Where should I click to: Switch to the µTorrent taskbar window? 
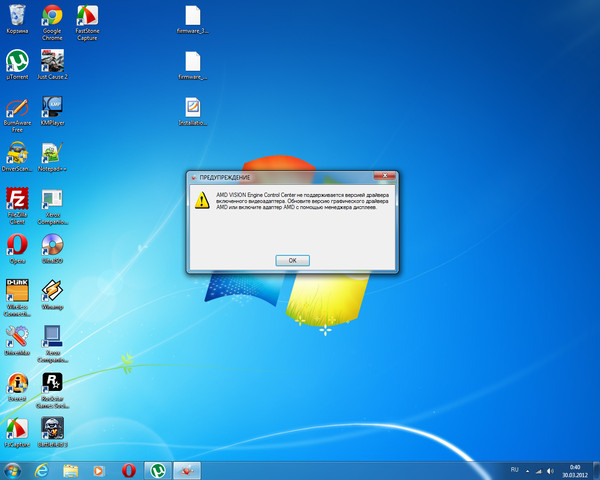click(x=158, y=471)
